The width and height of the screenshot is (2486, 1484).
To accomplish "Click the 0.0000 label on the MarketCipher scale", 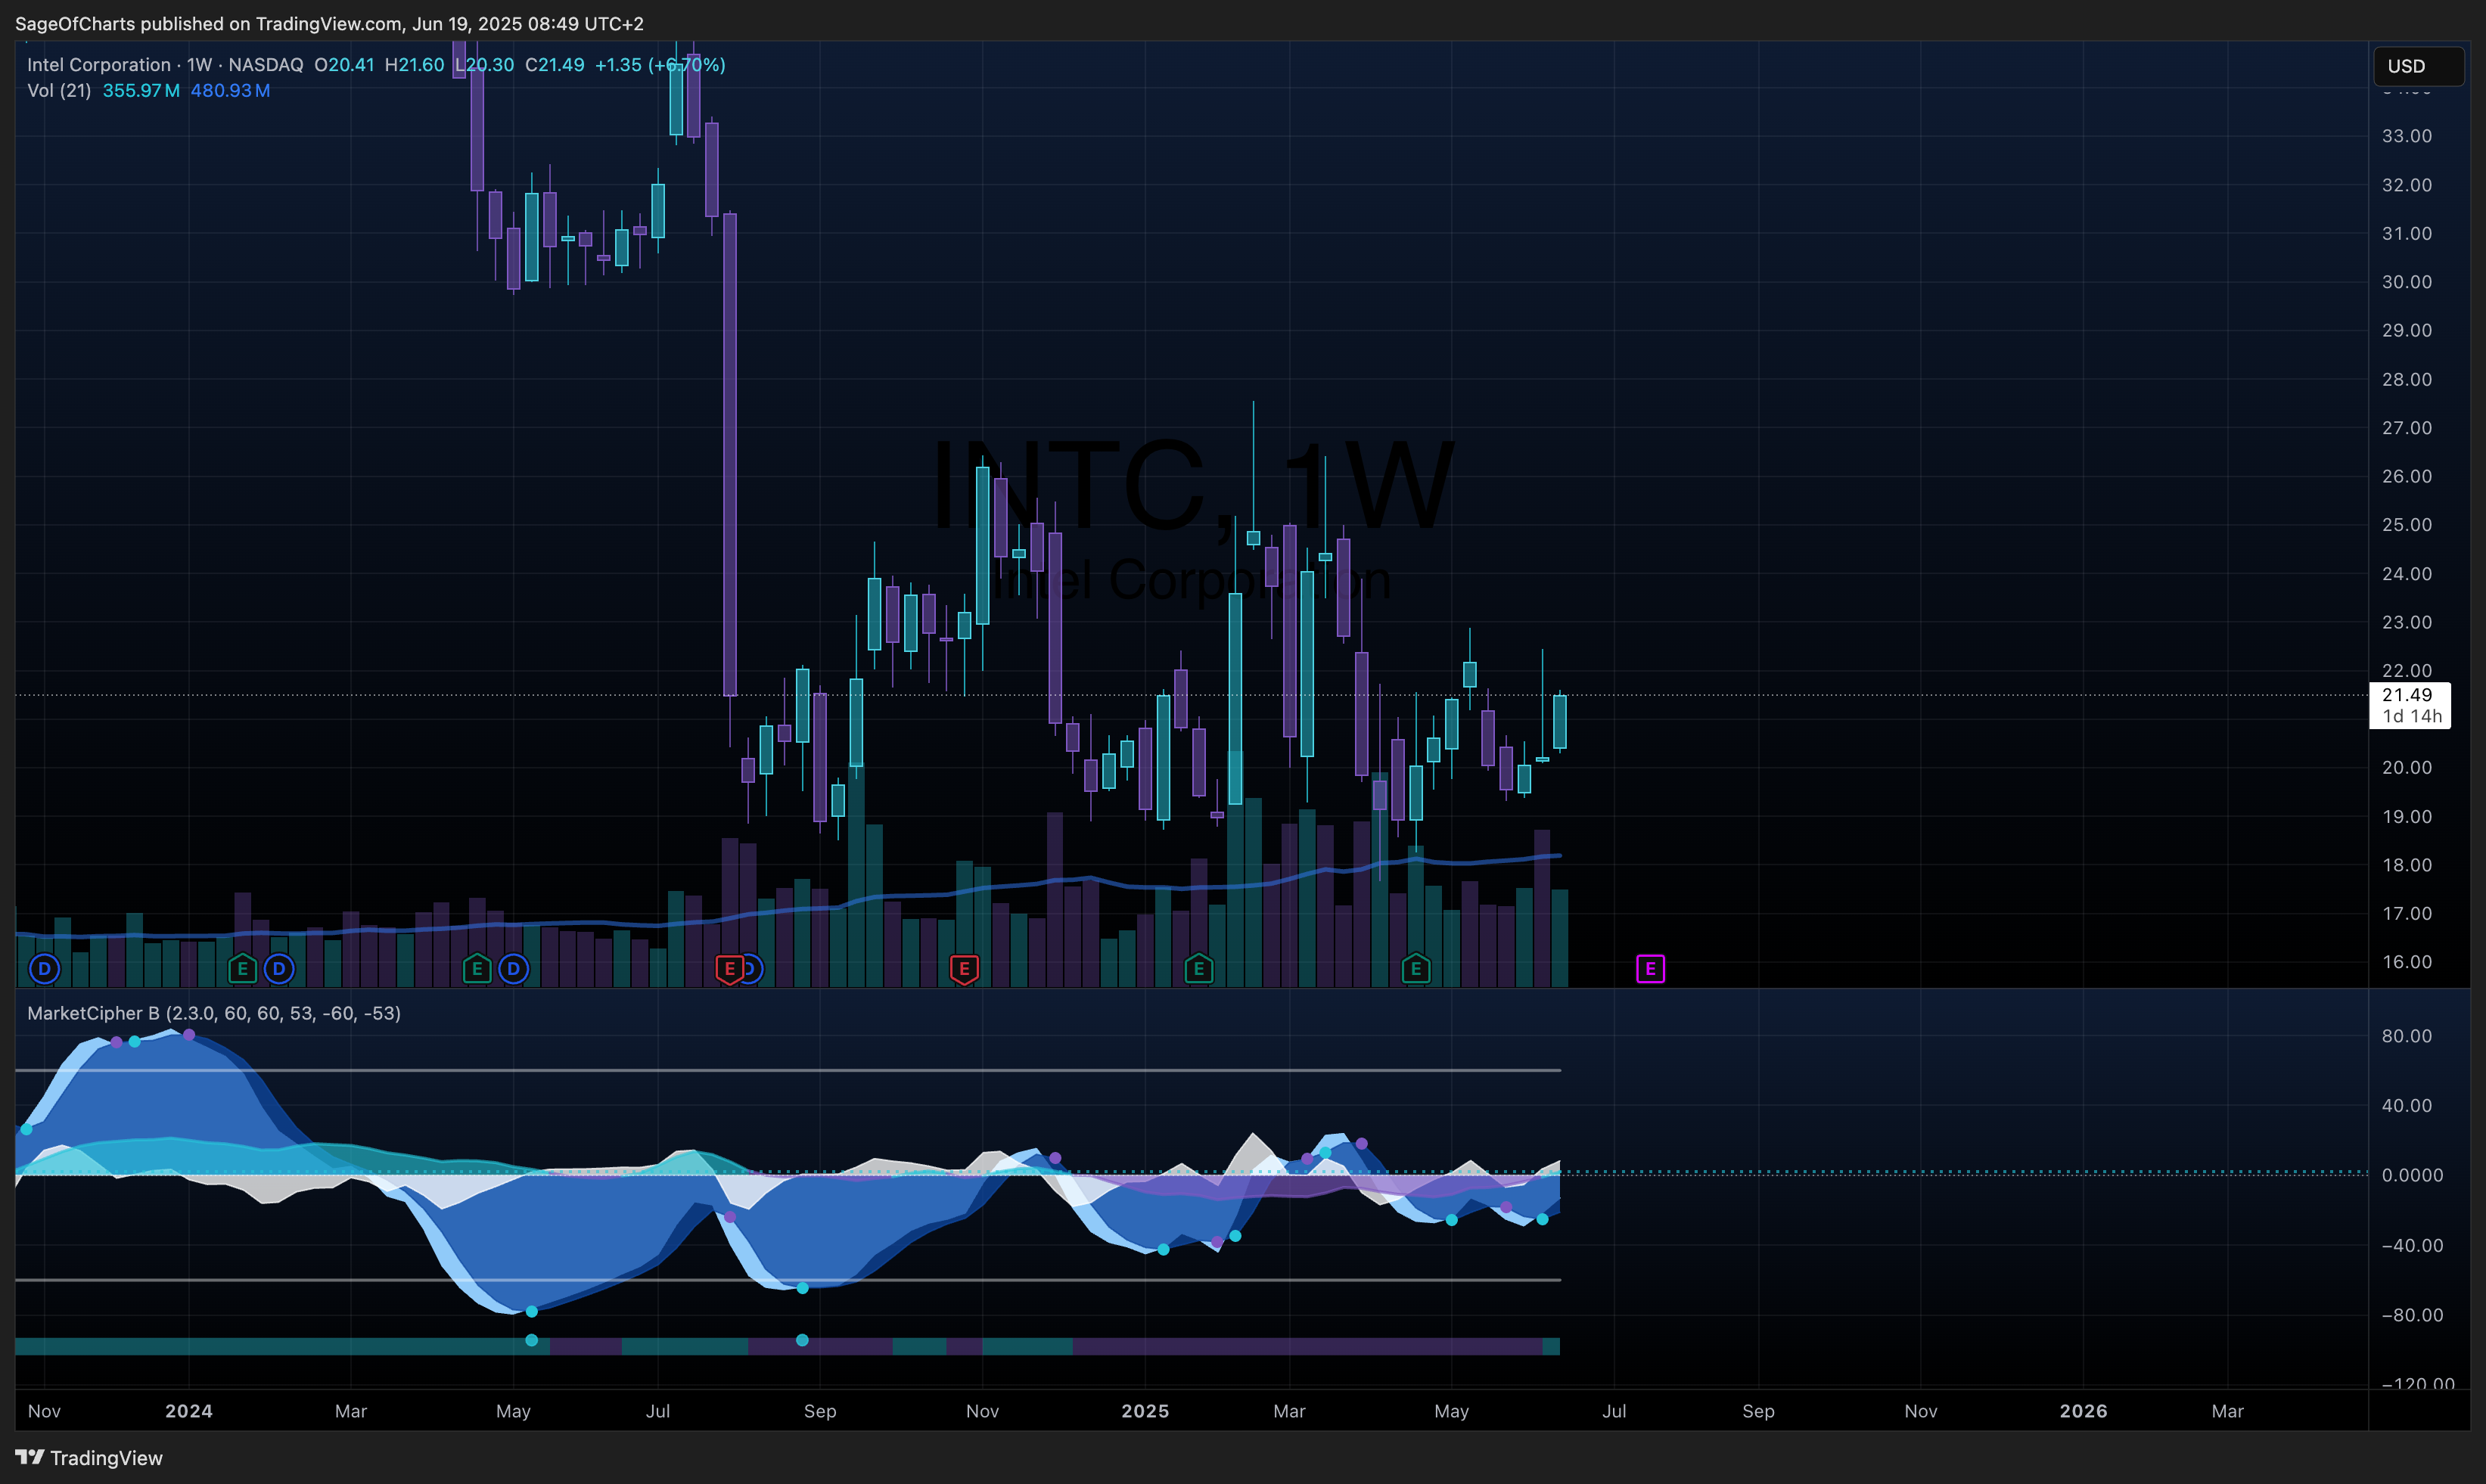I will [2412, 1175].
